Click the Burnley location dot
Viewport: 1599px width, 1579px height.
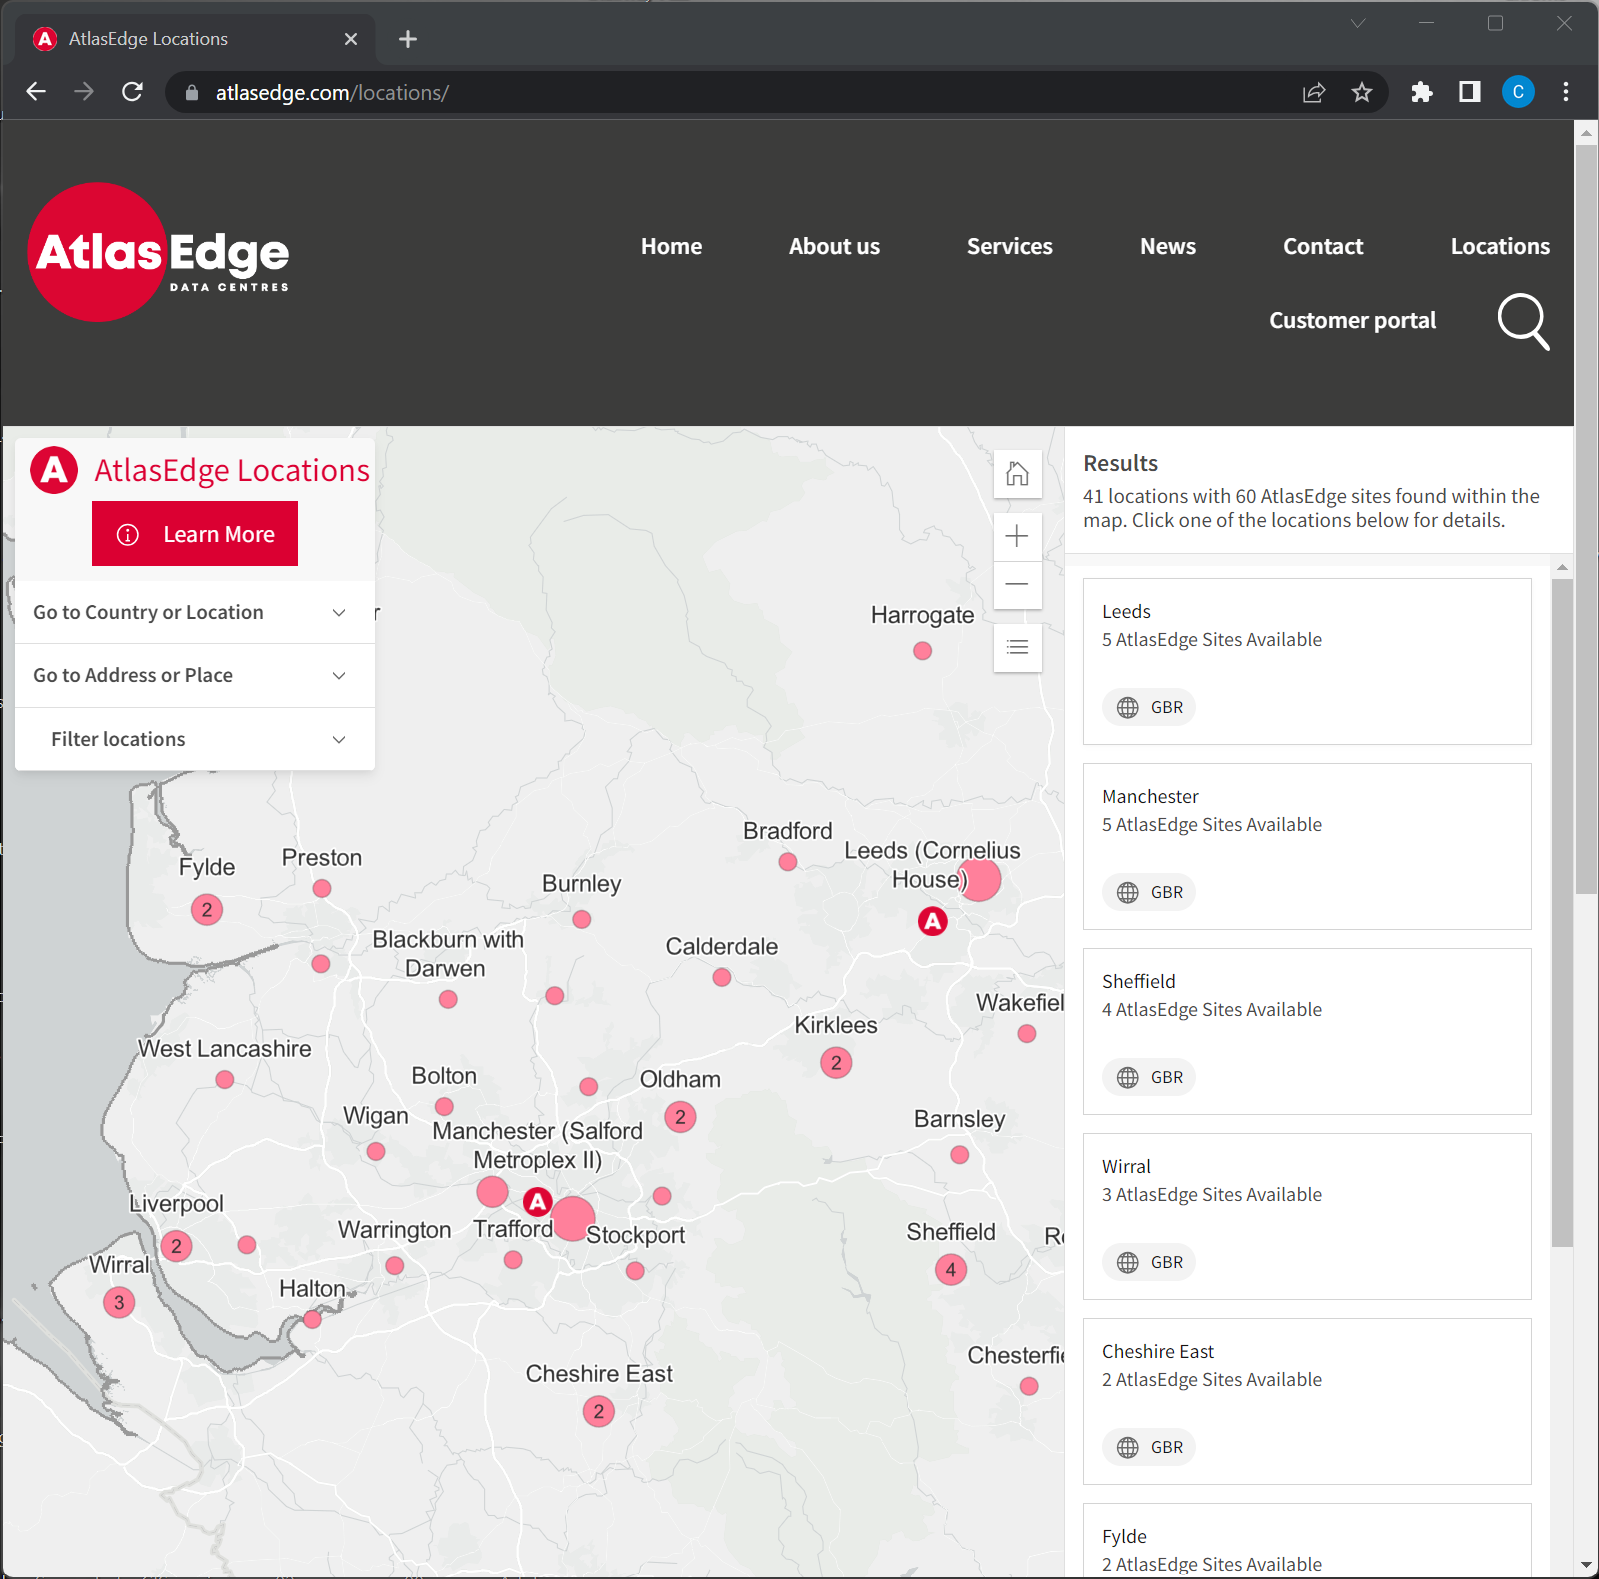(582, 919)
